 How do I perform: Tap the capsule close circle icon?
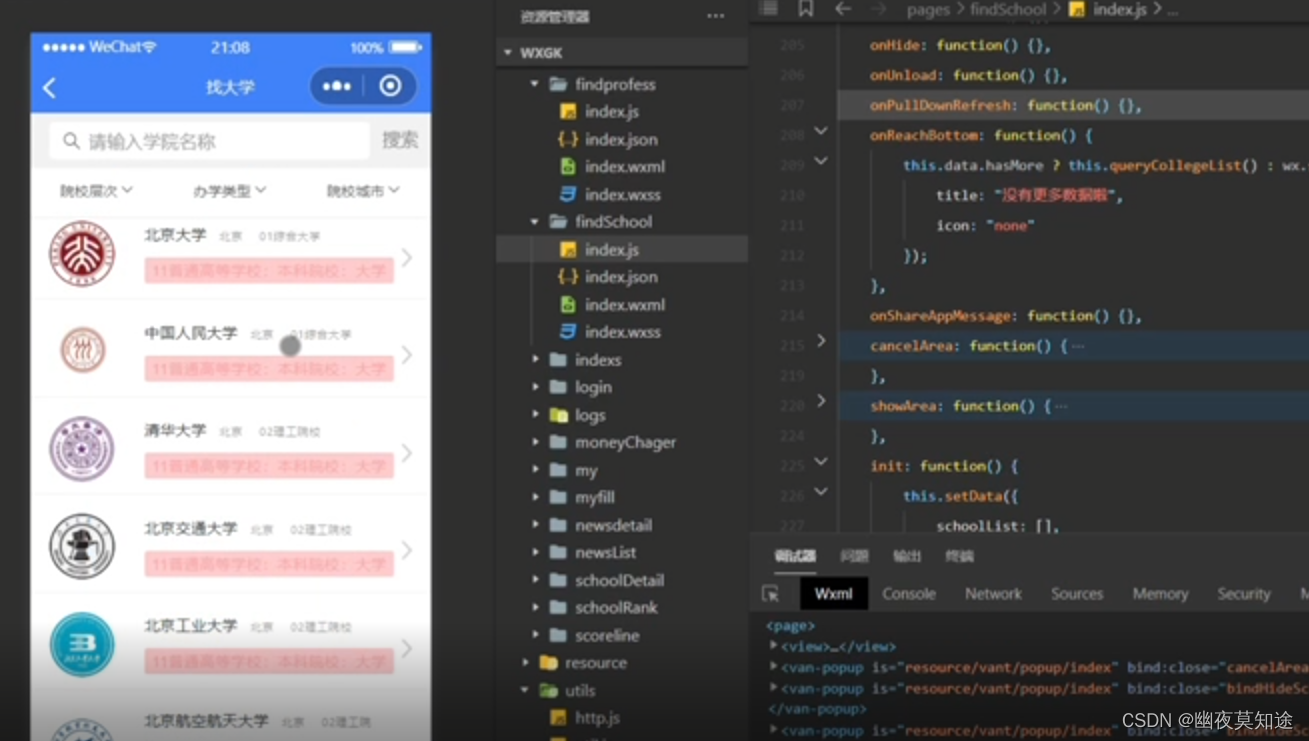coord(390,87)
